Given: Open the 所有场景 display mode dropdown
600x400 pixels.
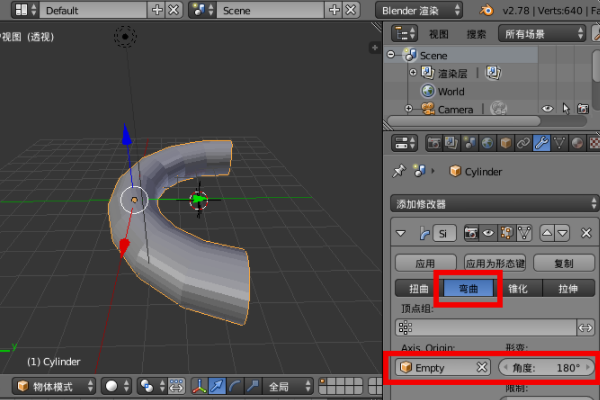Looking at the screenshot, I should click(x=542, y=34).
